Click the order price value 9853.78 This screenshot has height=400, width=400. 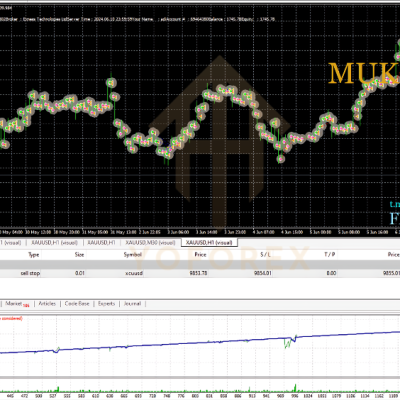(x=198, y=273)
